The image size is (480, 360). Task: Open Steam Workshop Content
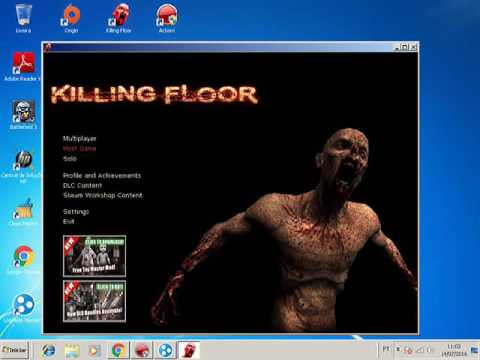103,195
